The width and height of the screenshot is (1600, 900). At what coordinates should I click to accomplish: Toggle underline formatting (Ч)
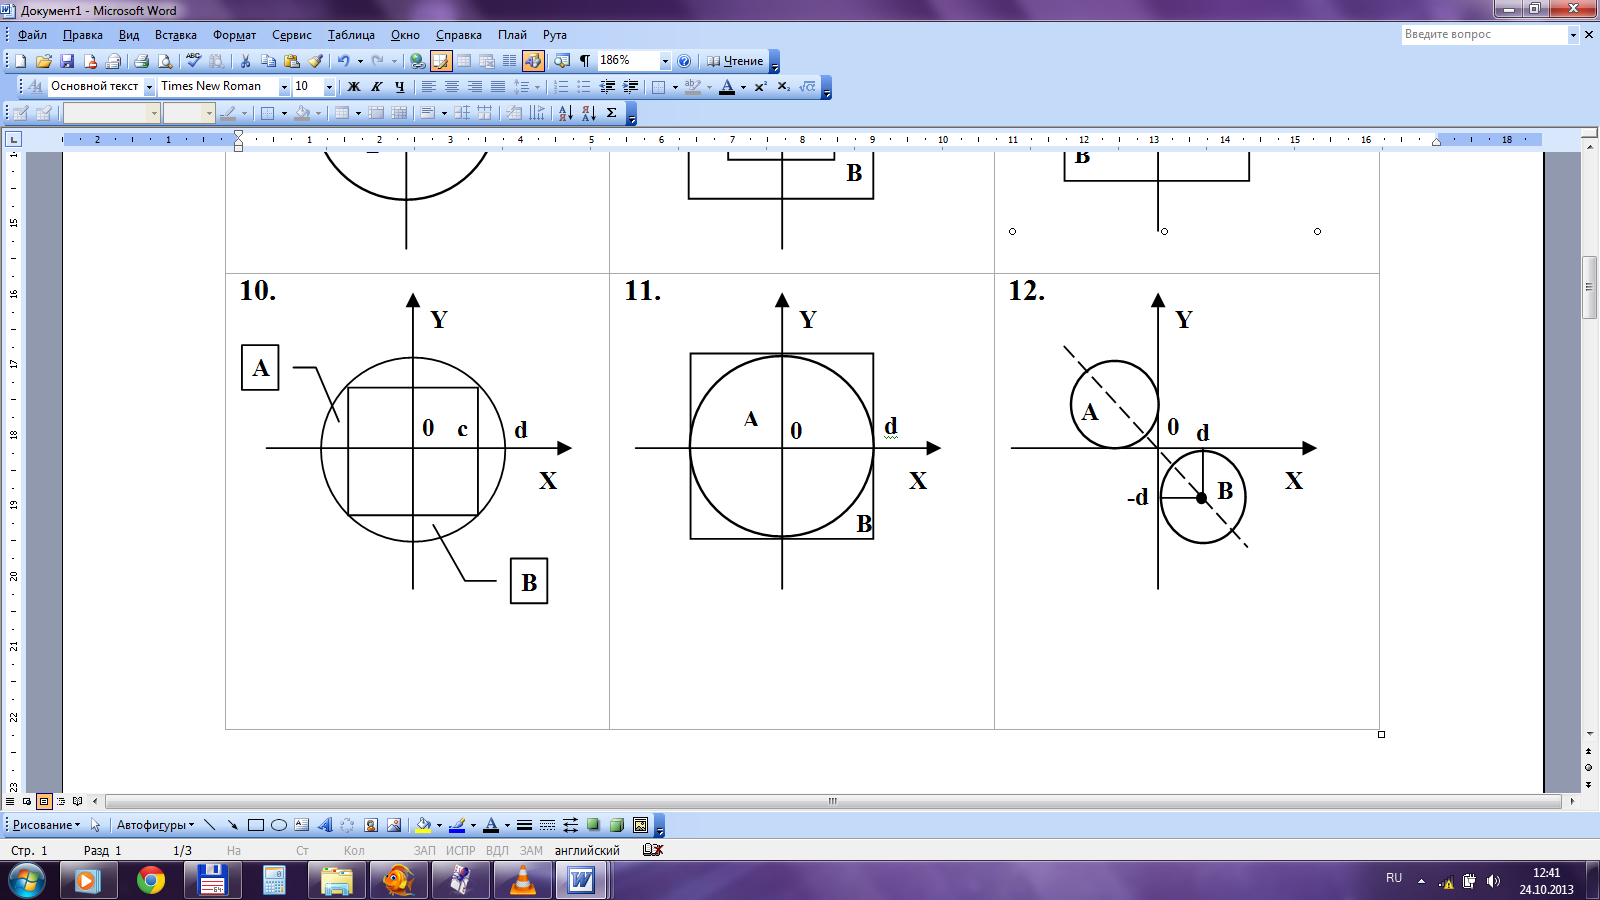coord(399,87)
